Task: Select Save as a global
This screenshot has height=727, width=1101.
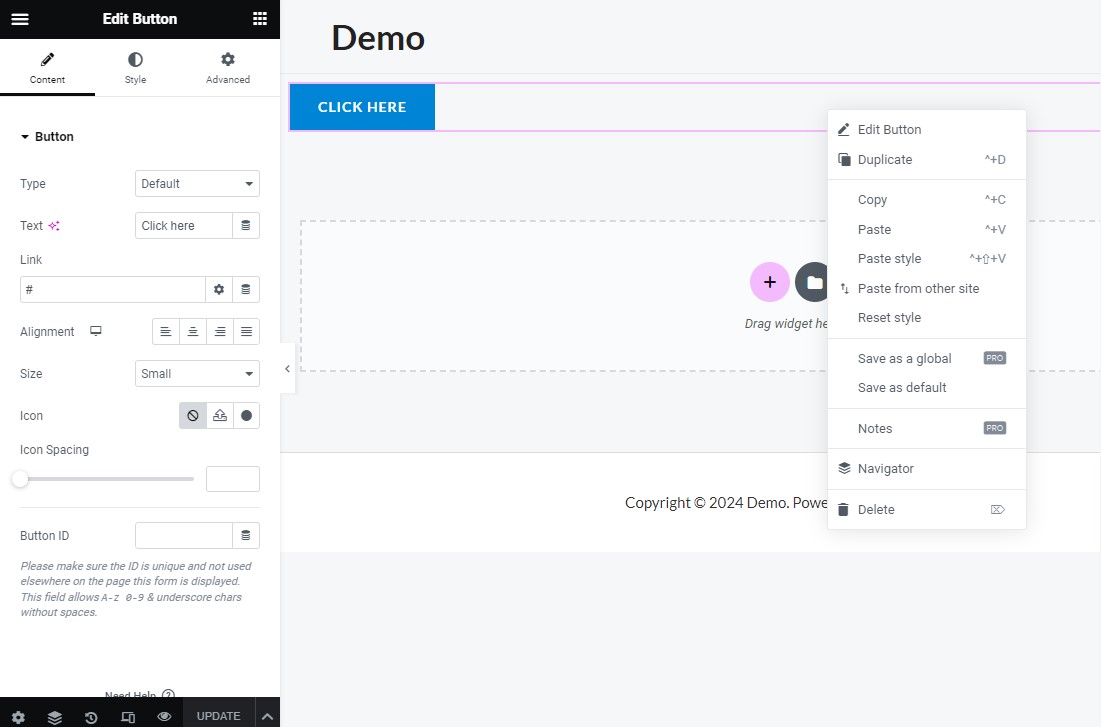Action: (x=927, y=358)
